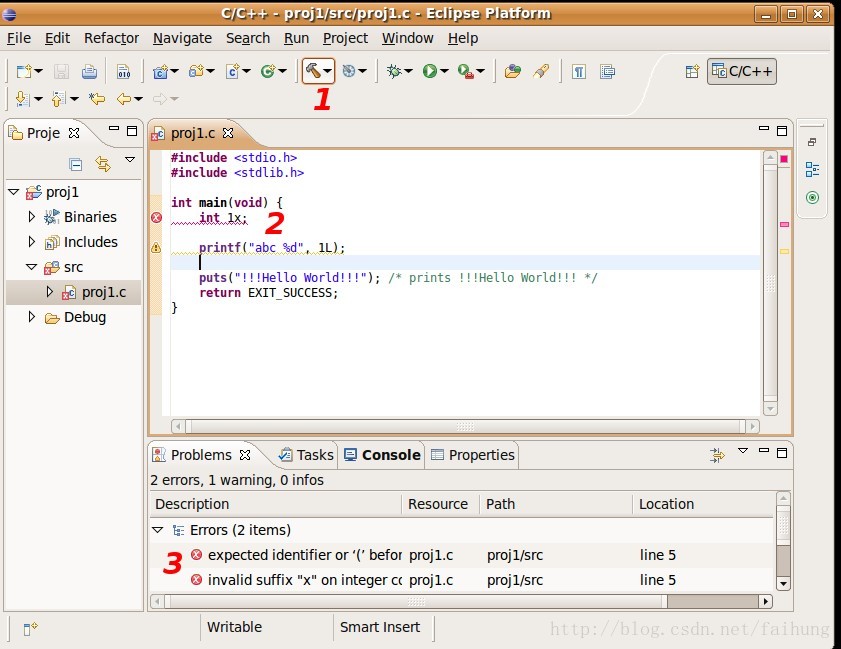
Task: Click the New Source Folder icon
Action: [x=196, y=71]
